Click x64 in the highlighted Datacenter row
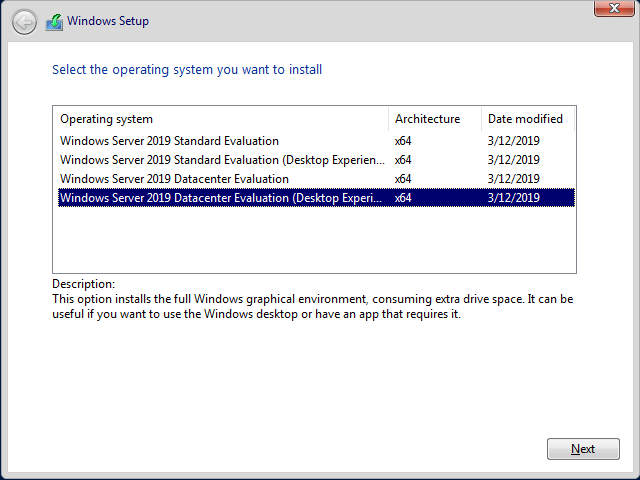This screenshot has width=640, height=480. 403,198
